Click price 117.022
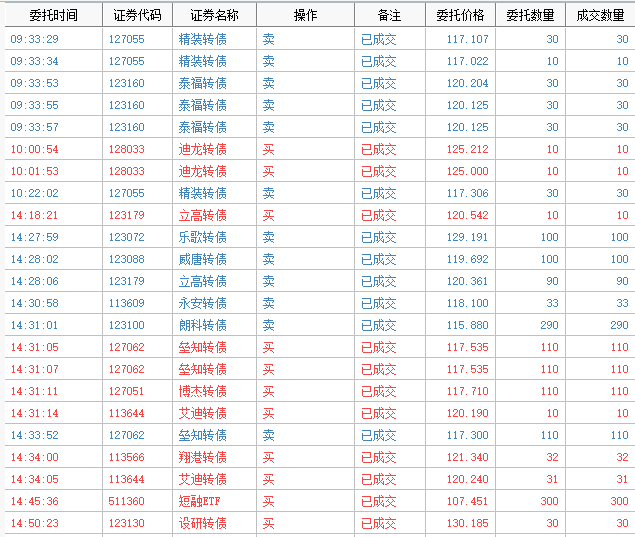This screenshot has height=537, width=635. coord(468,61)
